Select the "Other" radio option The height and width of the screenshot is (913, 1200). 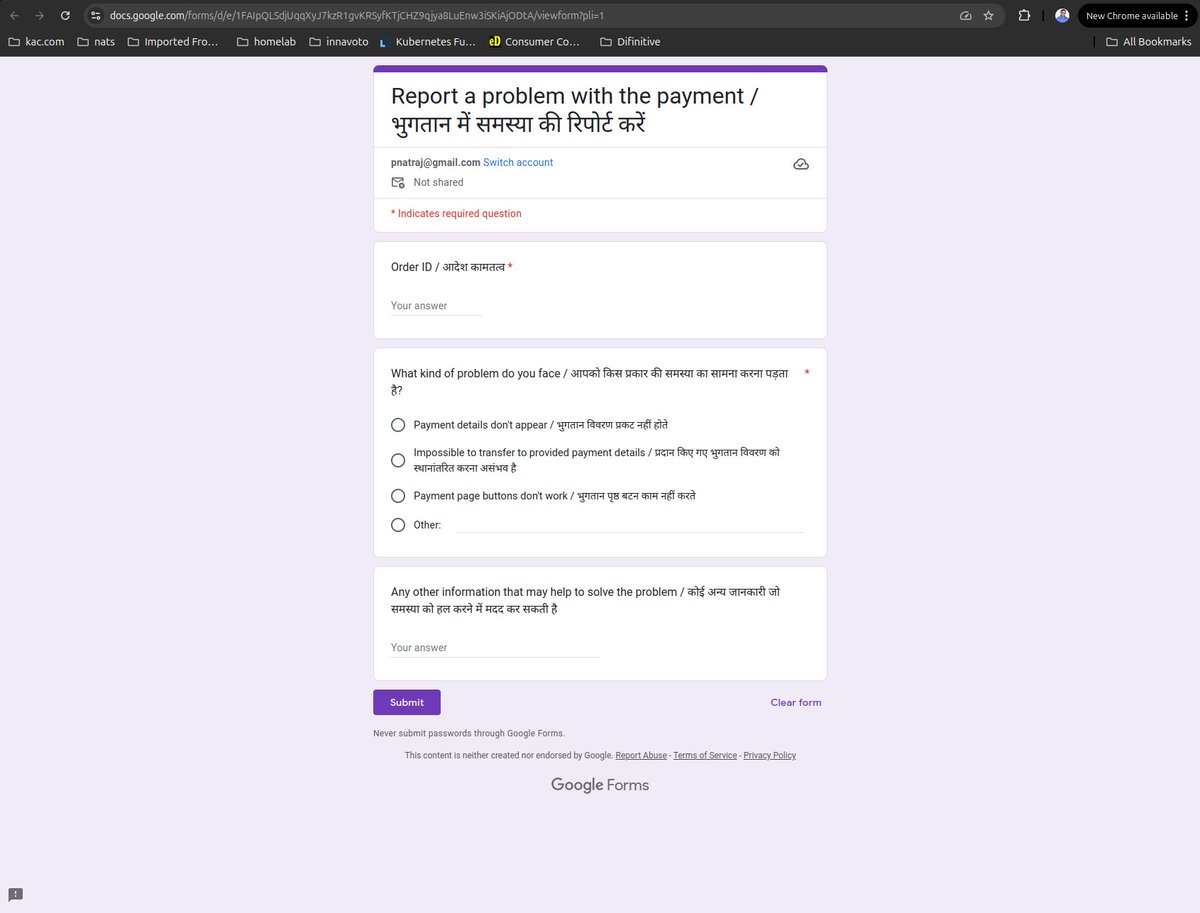(398, 525)
